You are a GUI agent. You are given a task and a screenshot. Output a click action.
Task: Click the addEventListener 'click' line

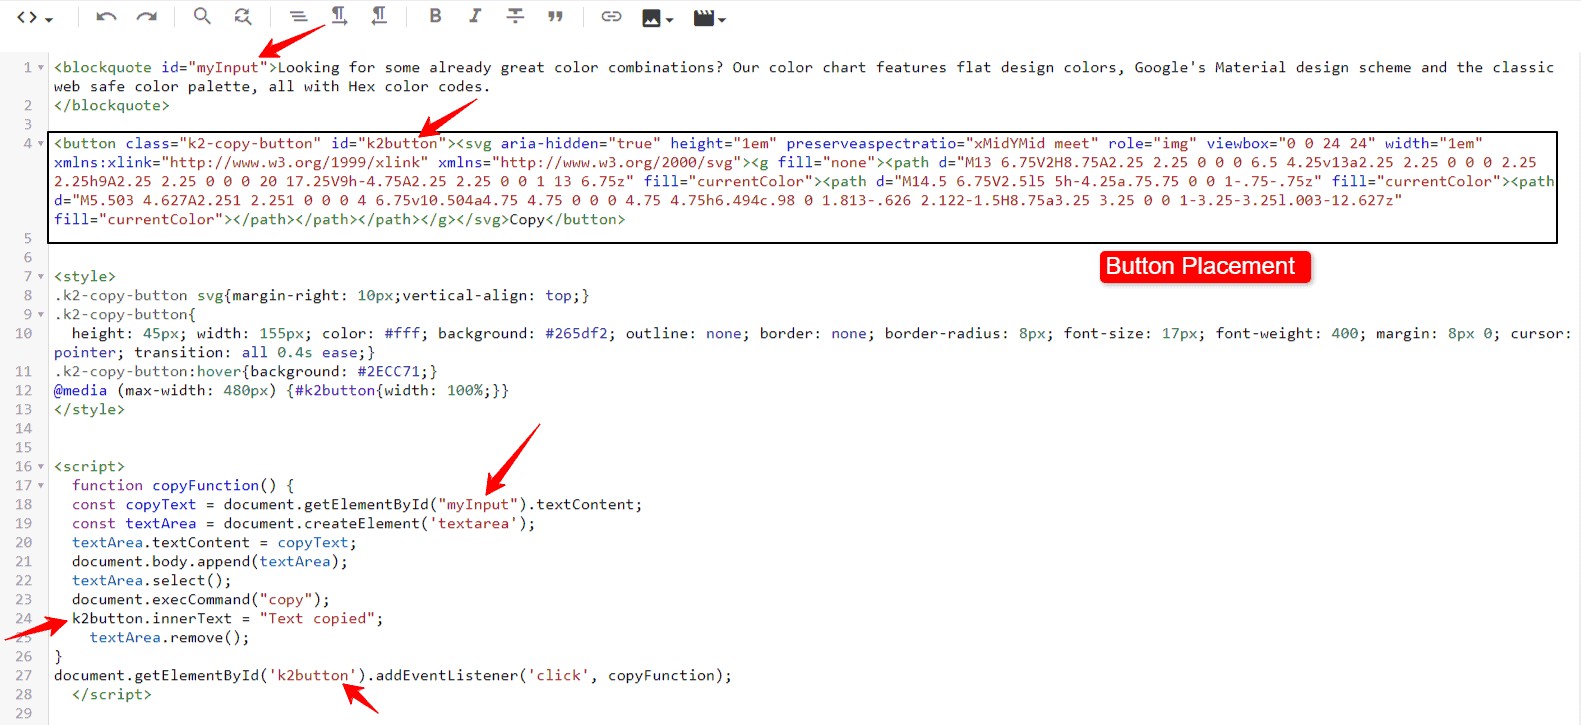(x=393, y=675)
